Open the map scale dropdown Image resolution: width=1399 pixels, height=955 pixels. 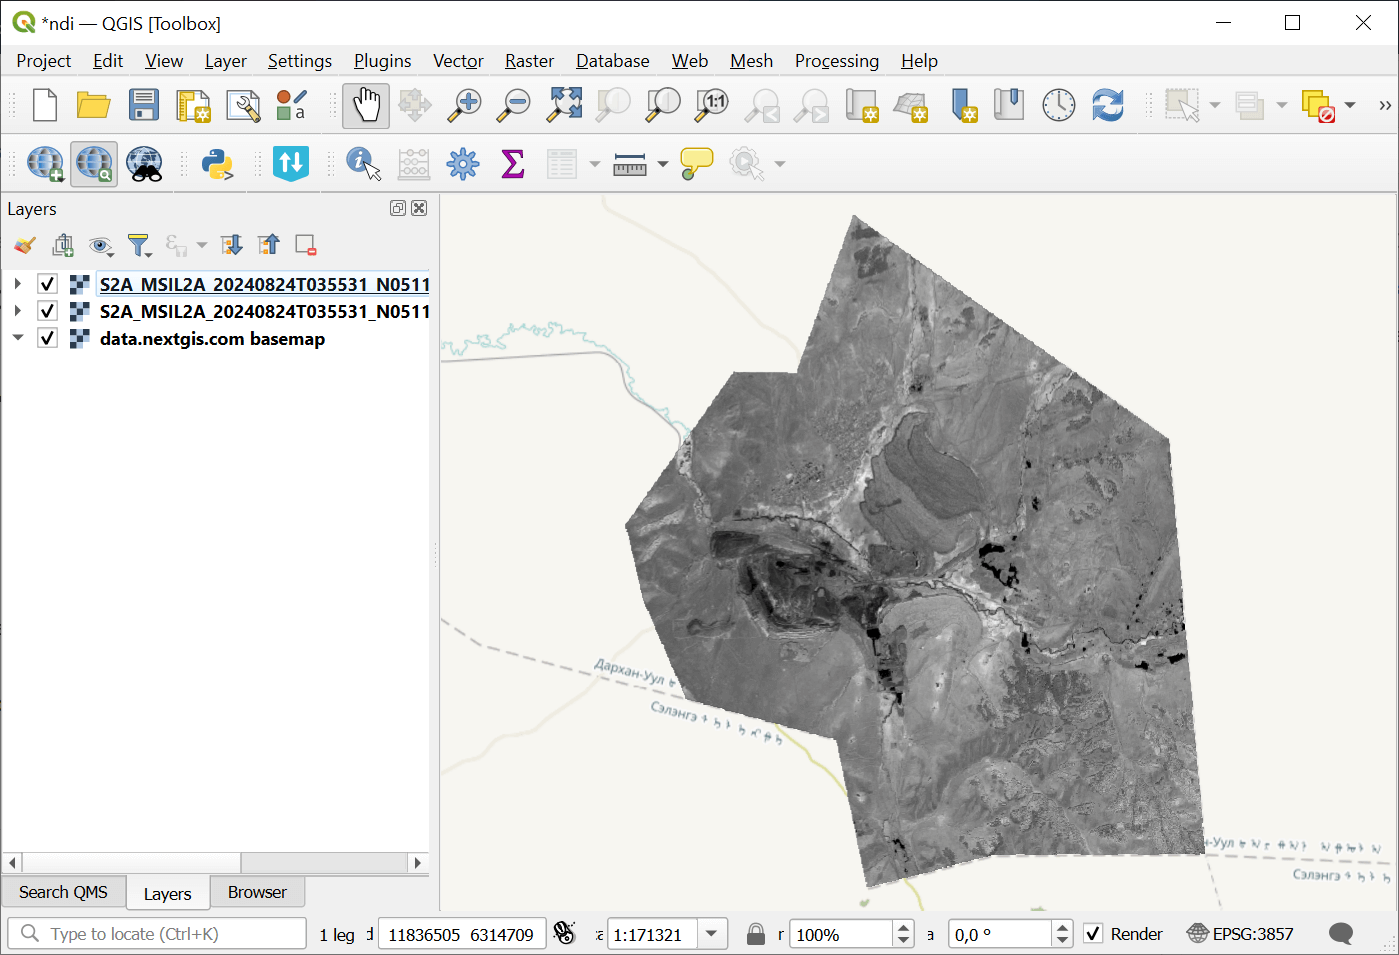(712, 934)
